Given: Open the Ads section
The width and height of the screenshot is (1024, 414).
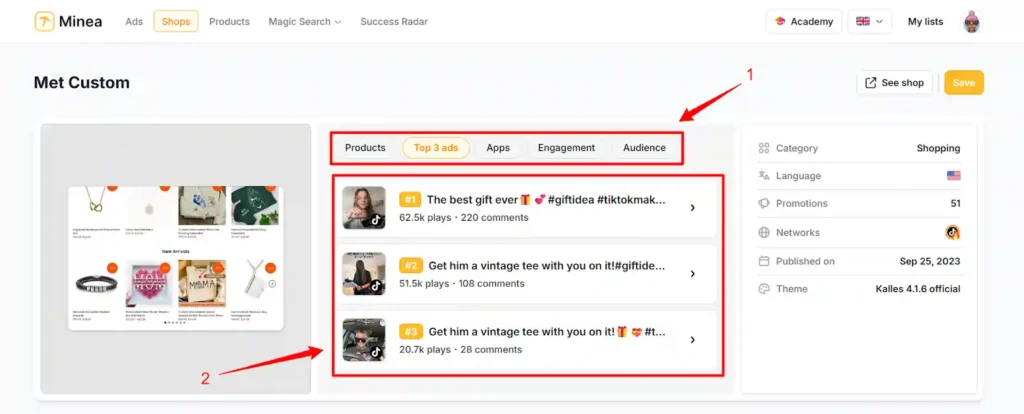Looking at the screenshot, I should tap(134, 22).
